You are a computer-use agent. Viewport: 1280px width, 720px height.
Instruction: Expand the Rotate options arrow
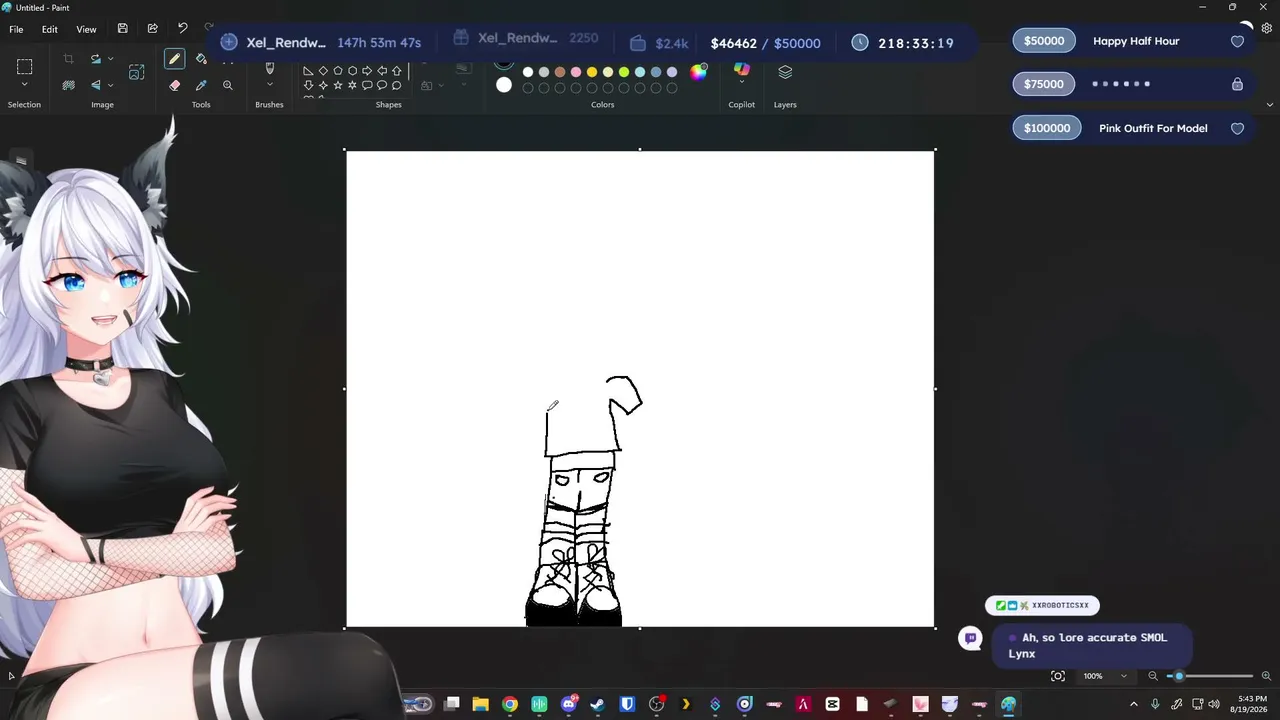click(x=110, y=59)
